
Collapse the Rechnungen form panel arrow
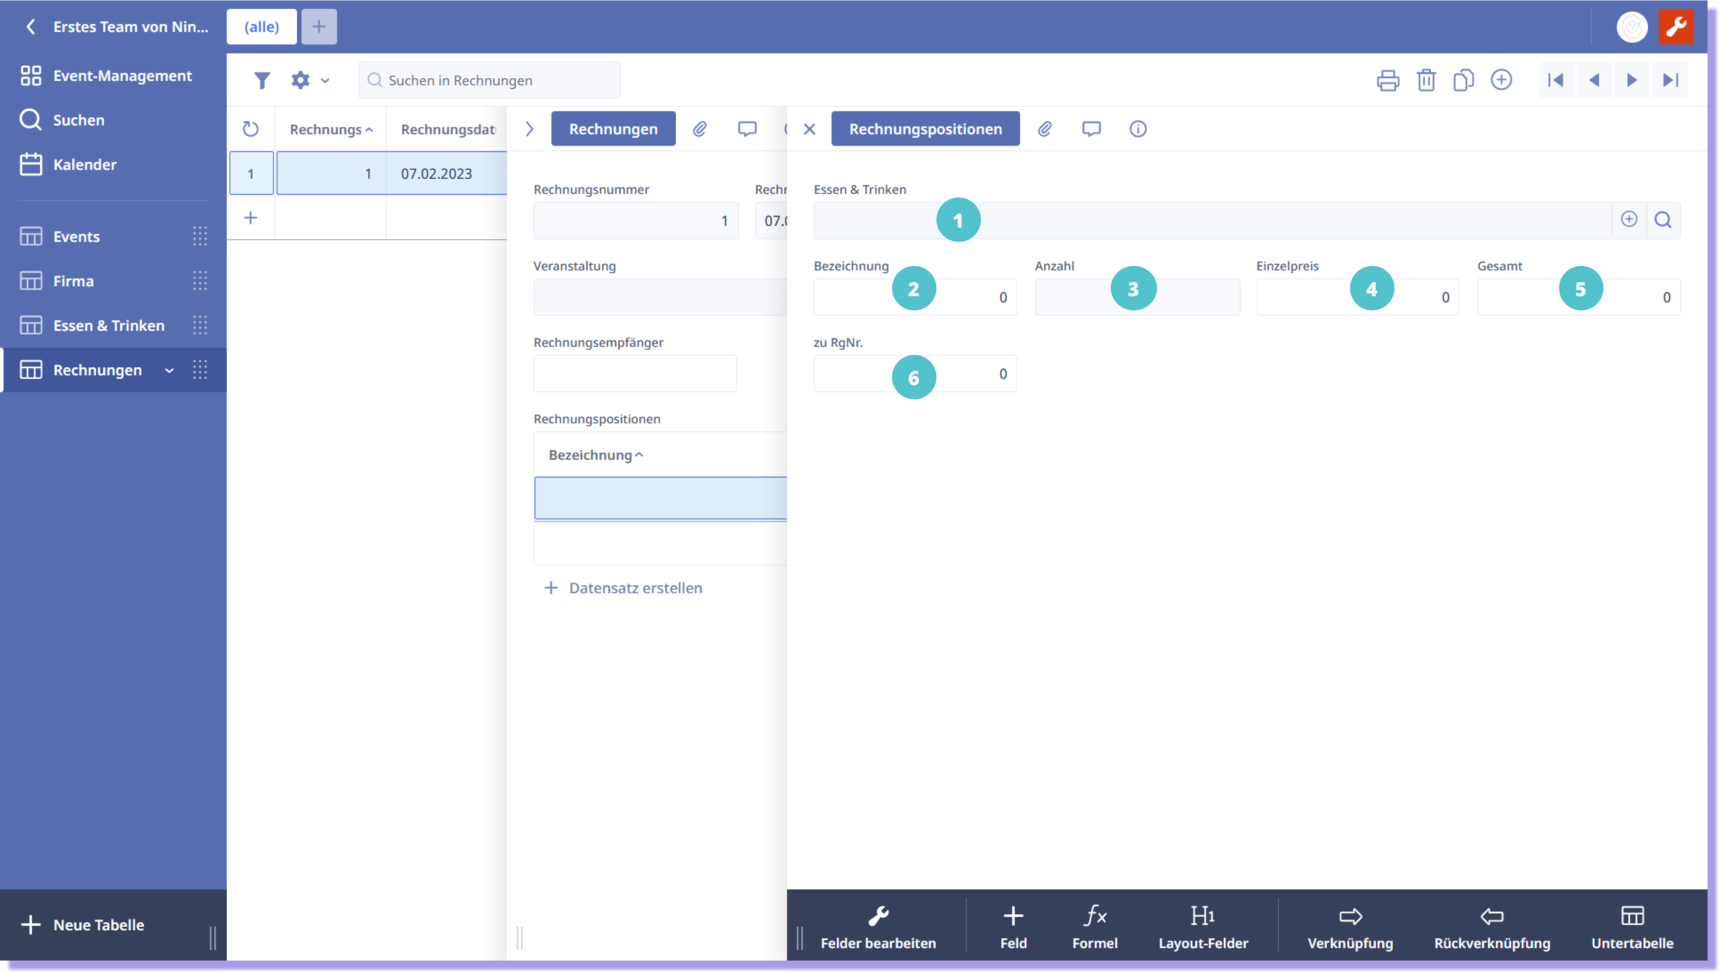[529, 129]
